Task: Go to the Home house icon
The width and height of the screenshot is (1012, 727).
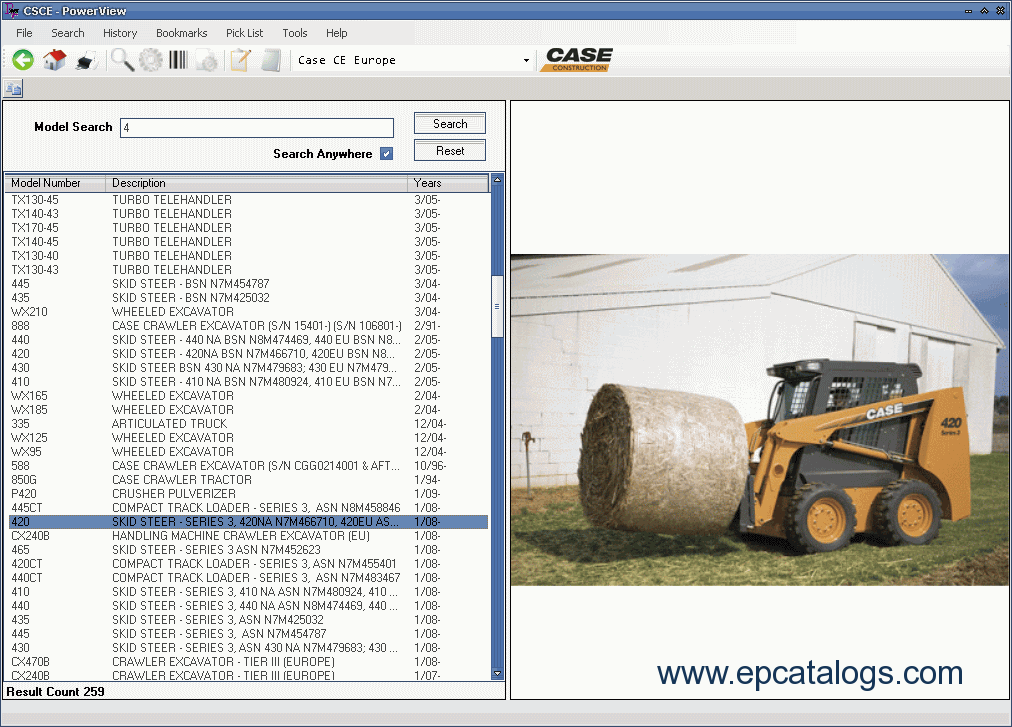Action: [x=55, y=60]
